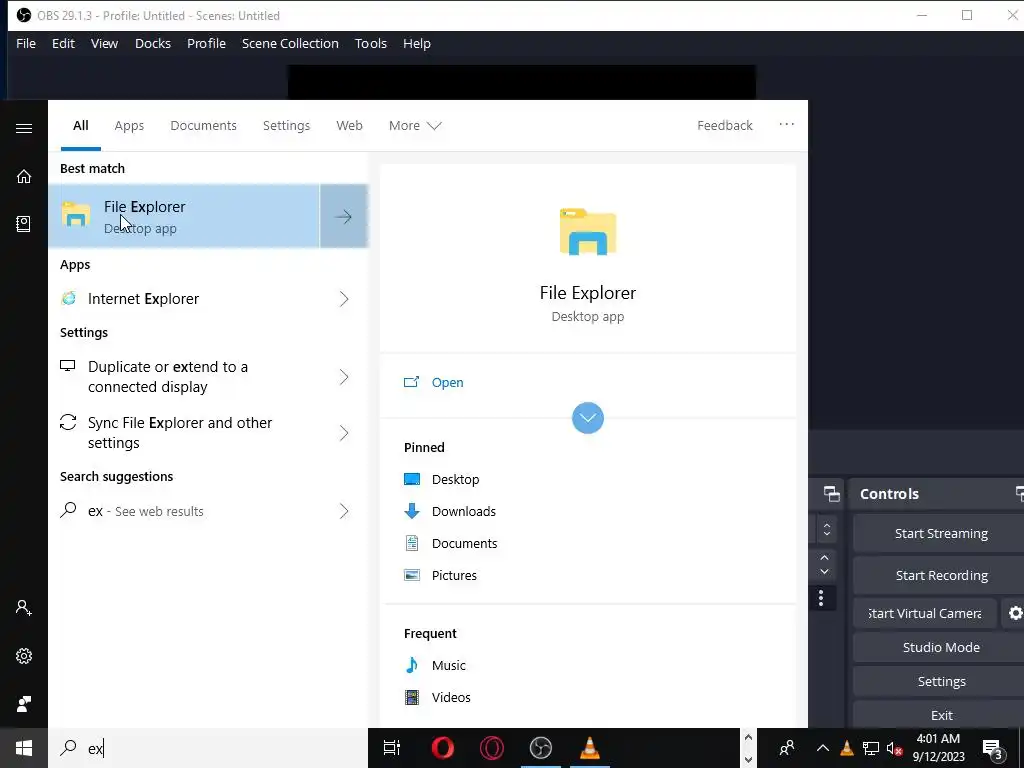Expand Duplicate or extend display chevron

pos(344,377)
